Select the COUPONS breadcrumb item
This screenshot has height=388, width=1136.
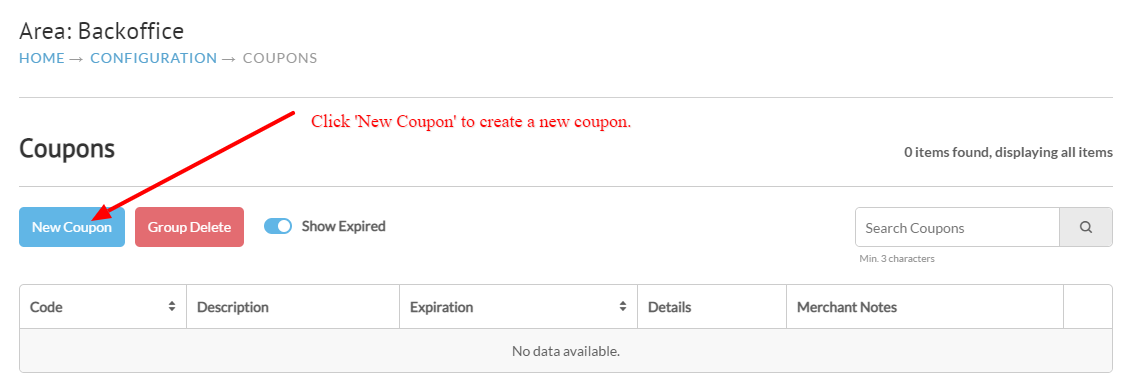pos(280,58)
